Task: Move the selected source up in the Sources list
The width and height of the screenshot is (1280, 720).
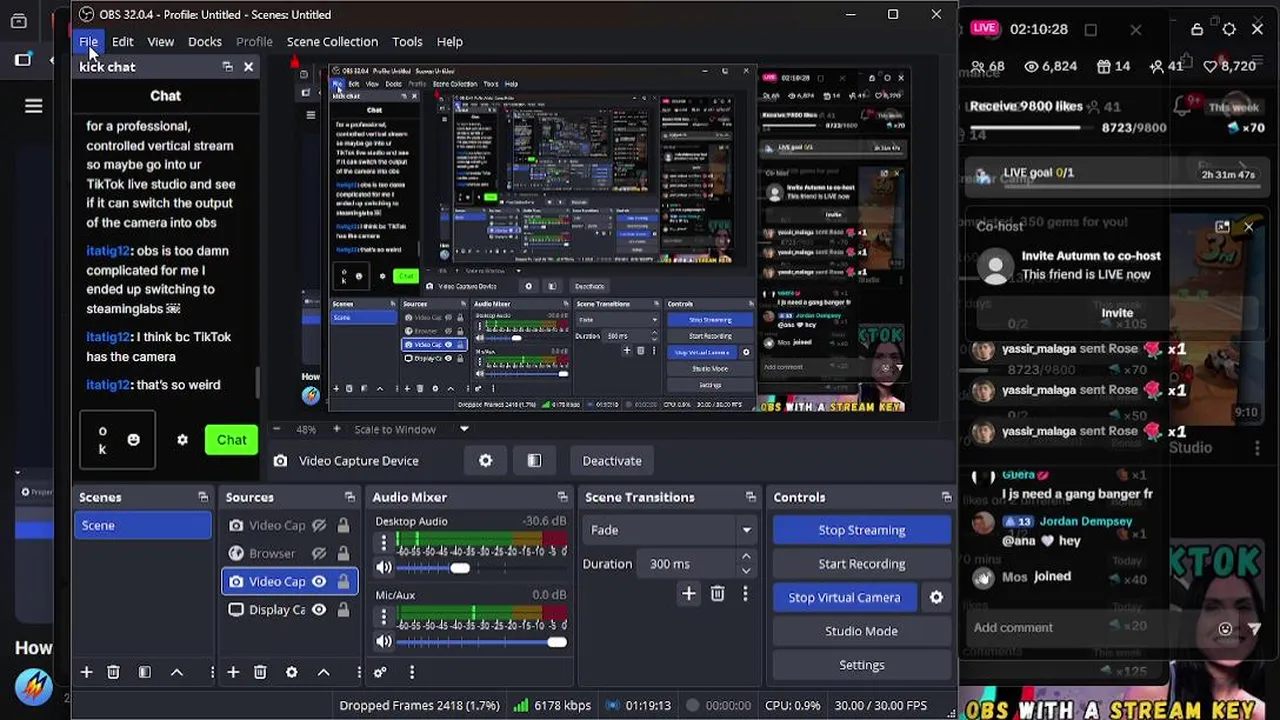Action: (x=323, y=673)
